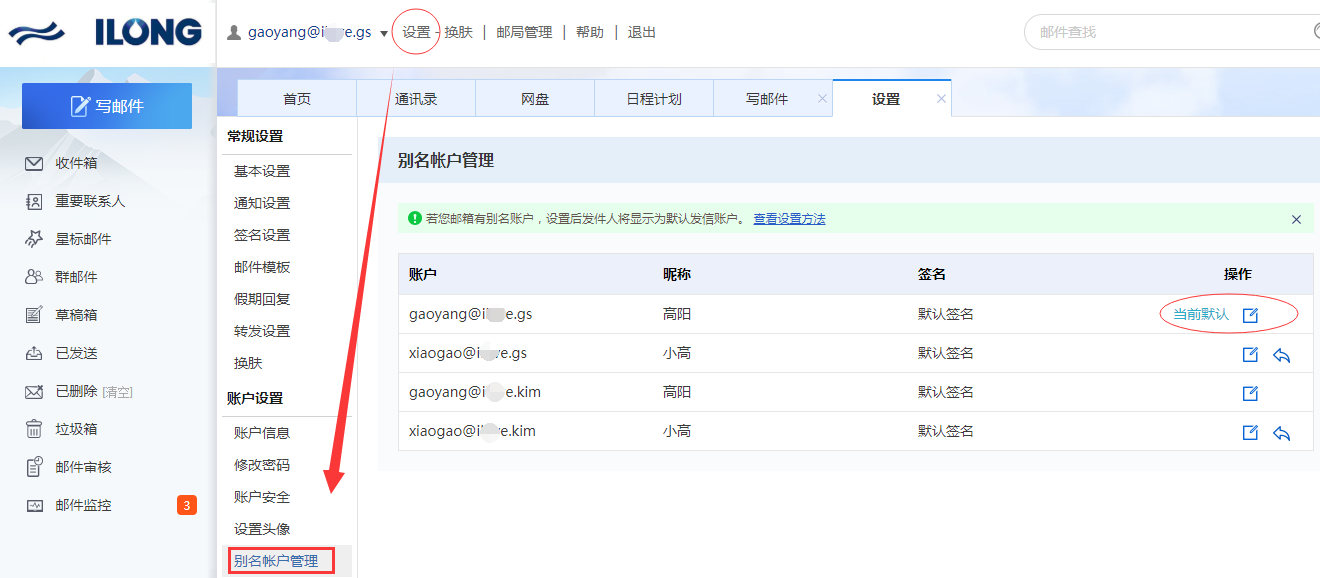The image size is (1320, 578).
Task: Click 清空 next to 已删除
Action: 117,392
